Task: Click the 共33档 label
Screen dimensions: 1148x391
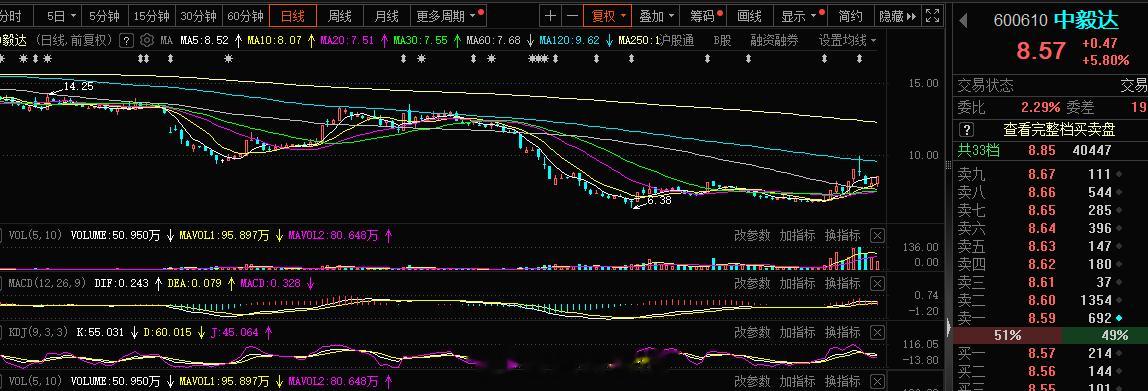Action: pos(979,150)
